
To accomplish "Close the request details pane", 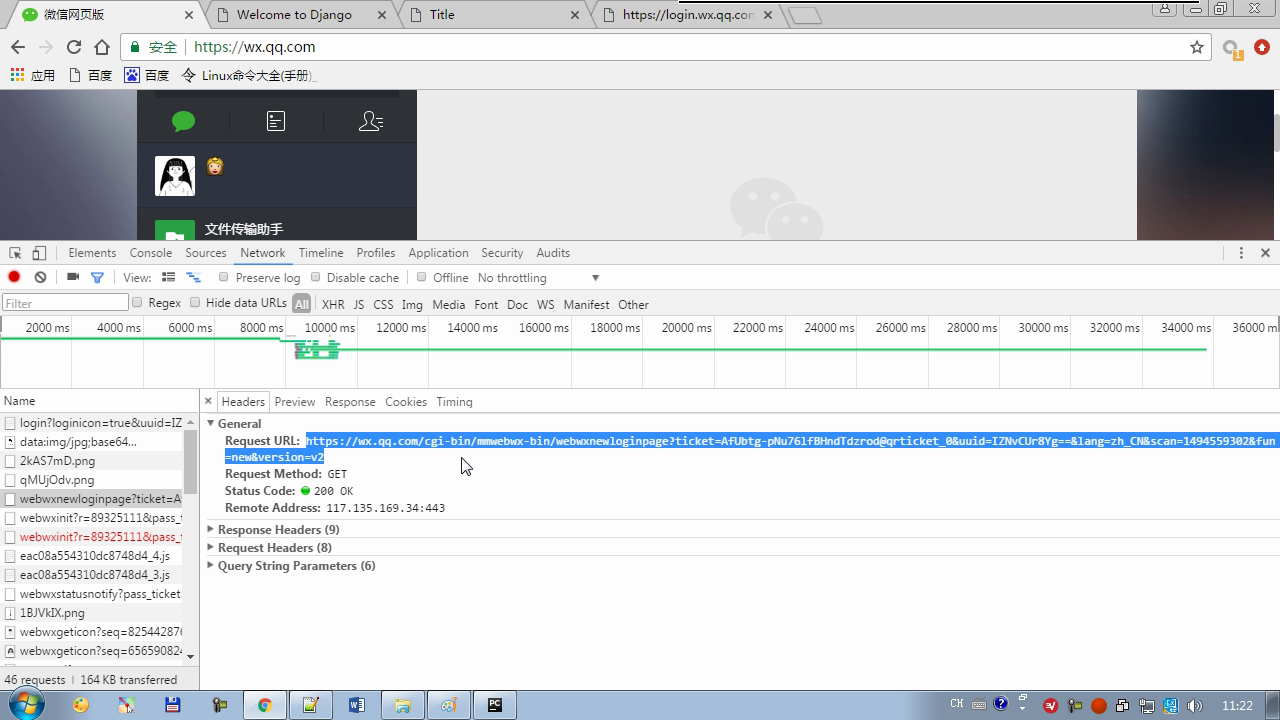I will pos(208,401).
